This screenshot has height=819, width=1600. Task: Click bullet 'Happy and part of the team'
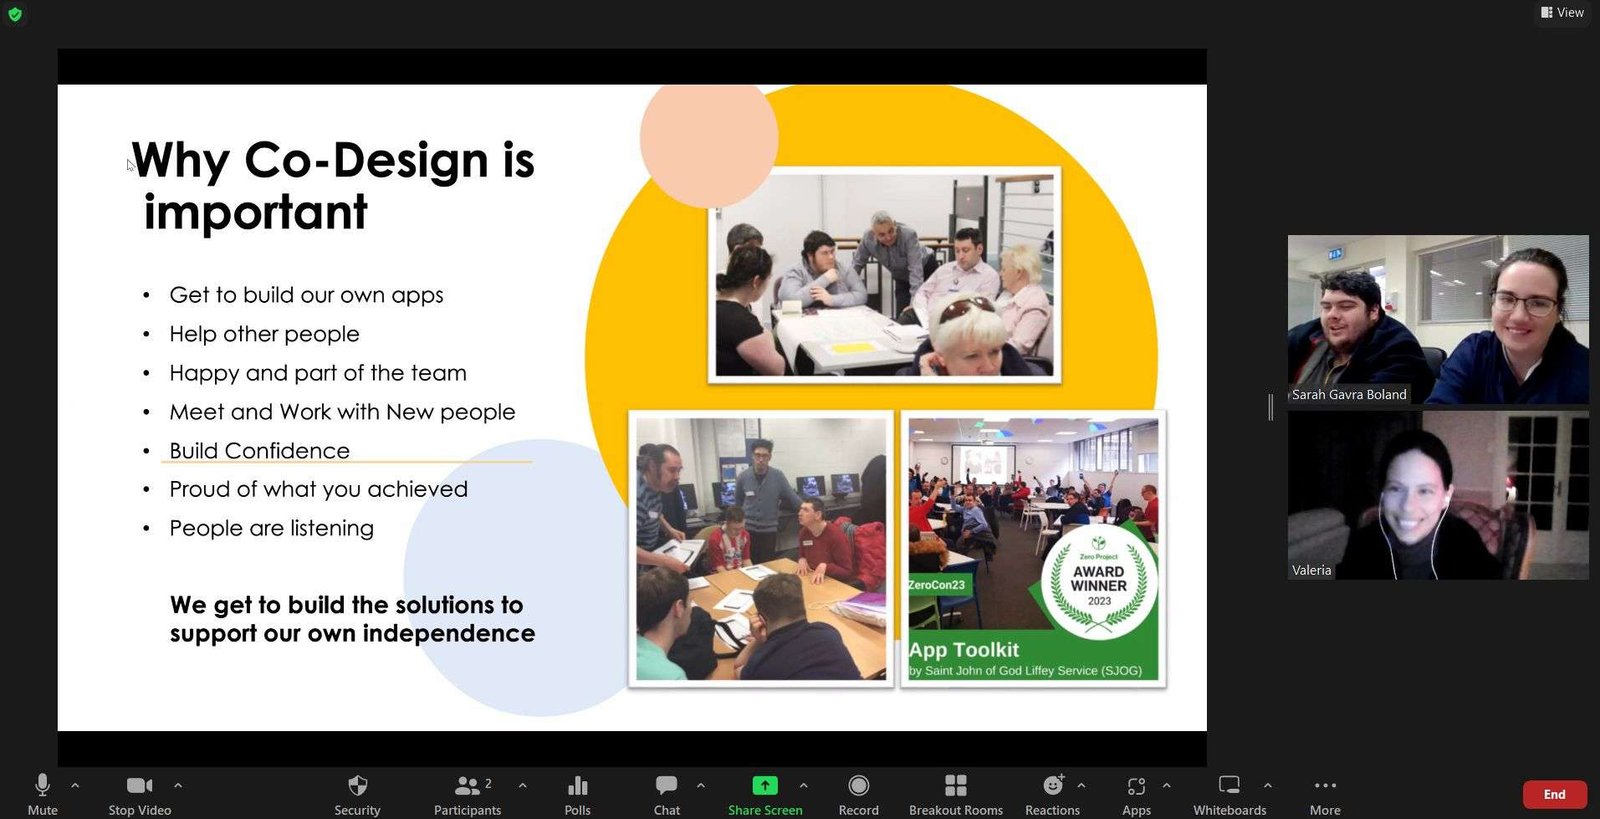point(318,373)
